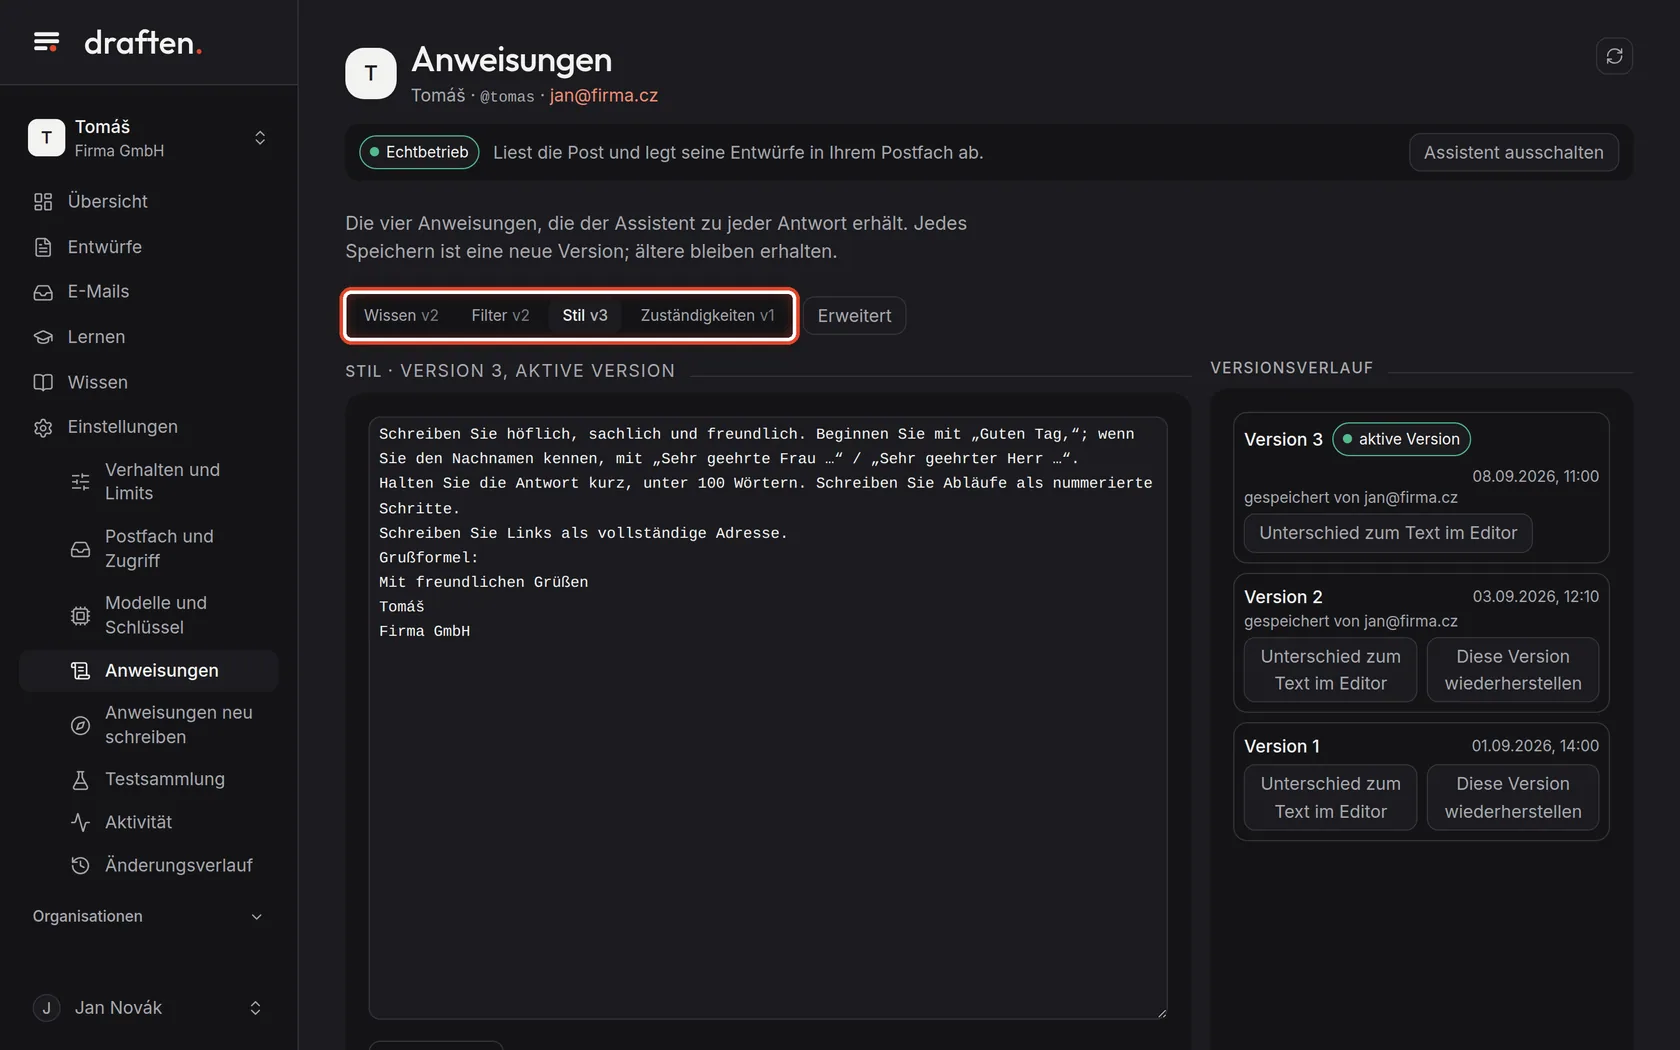Open the Änderungsverlauf page
This screenshot has height=1050, width=1680.
click(148, 866)
